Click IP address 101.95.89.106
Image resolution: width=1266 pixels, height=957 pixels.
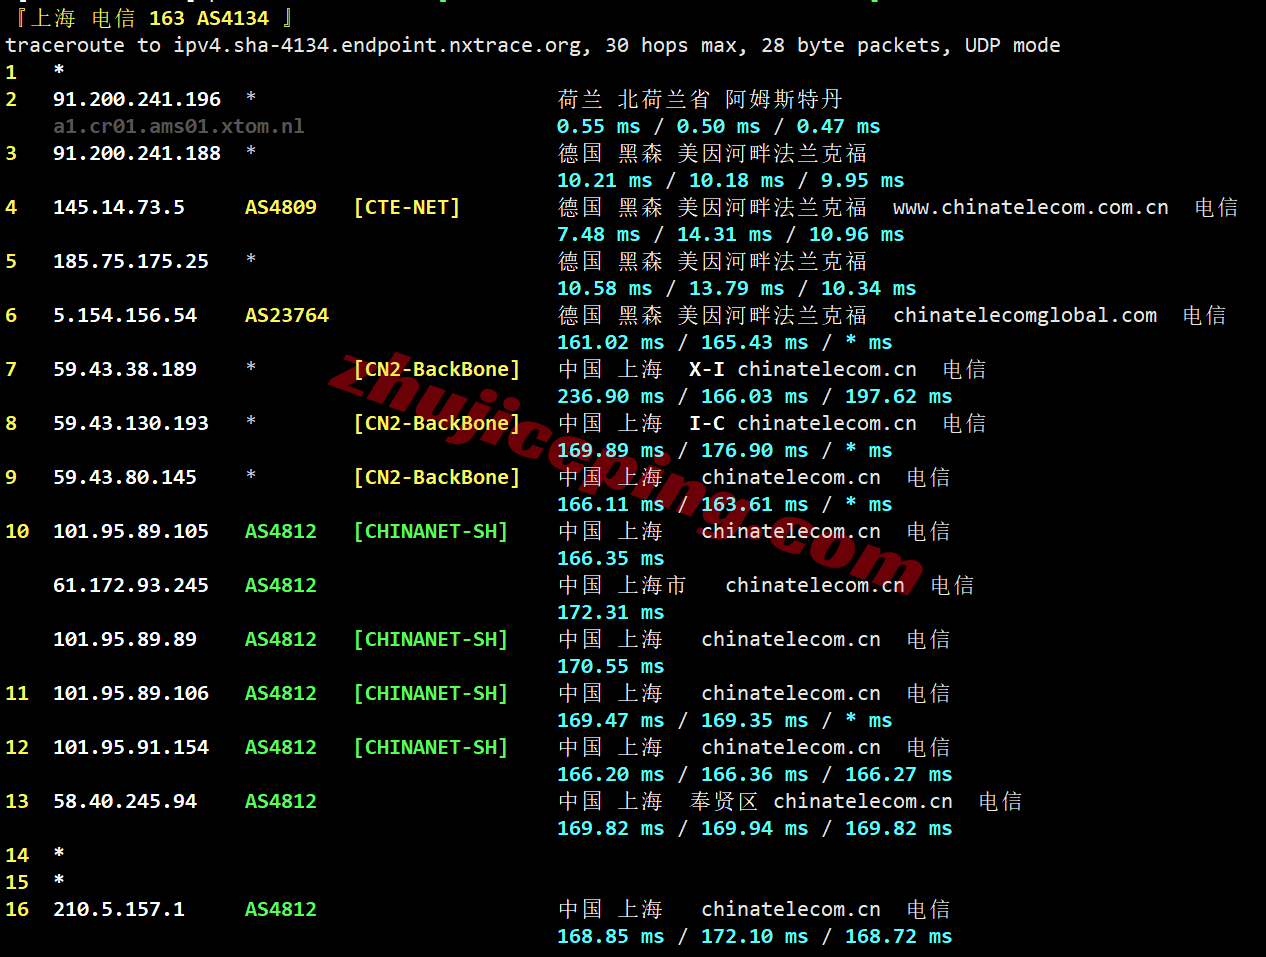(131, 693)
